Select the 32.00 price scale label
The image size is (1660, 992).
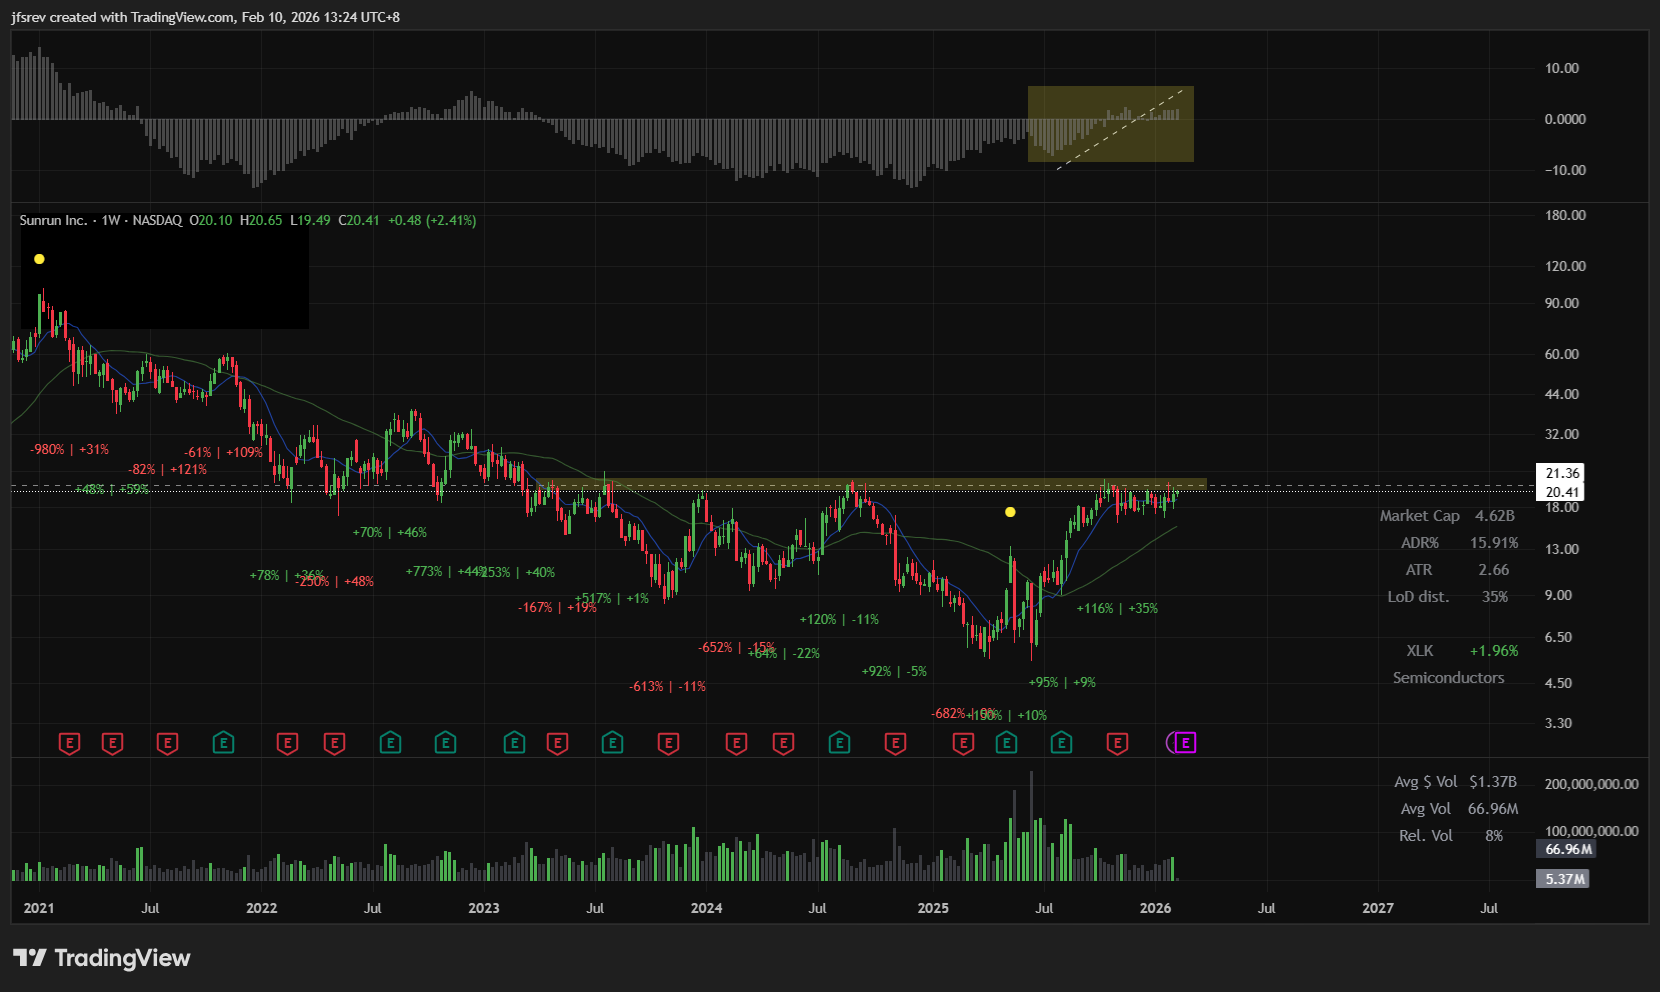1562,434
